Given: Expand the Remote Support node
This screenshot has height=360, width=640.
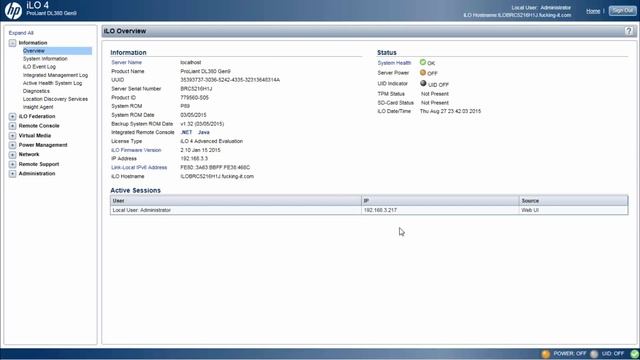Looking at the screenshot, I should click(x=12, y=164).
